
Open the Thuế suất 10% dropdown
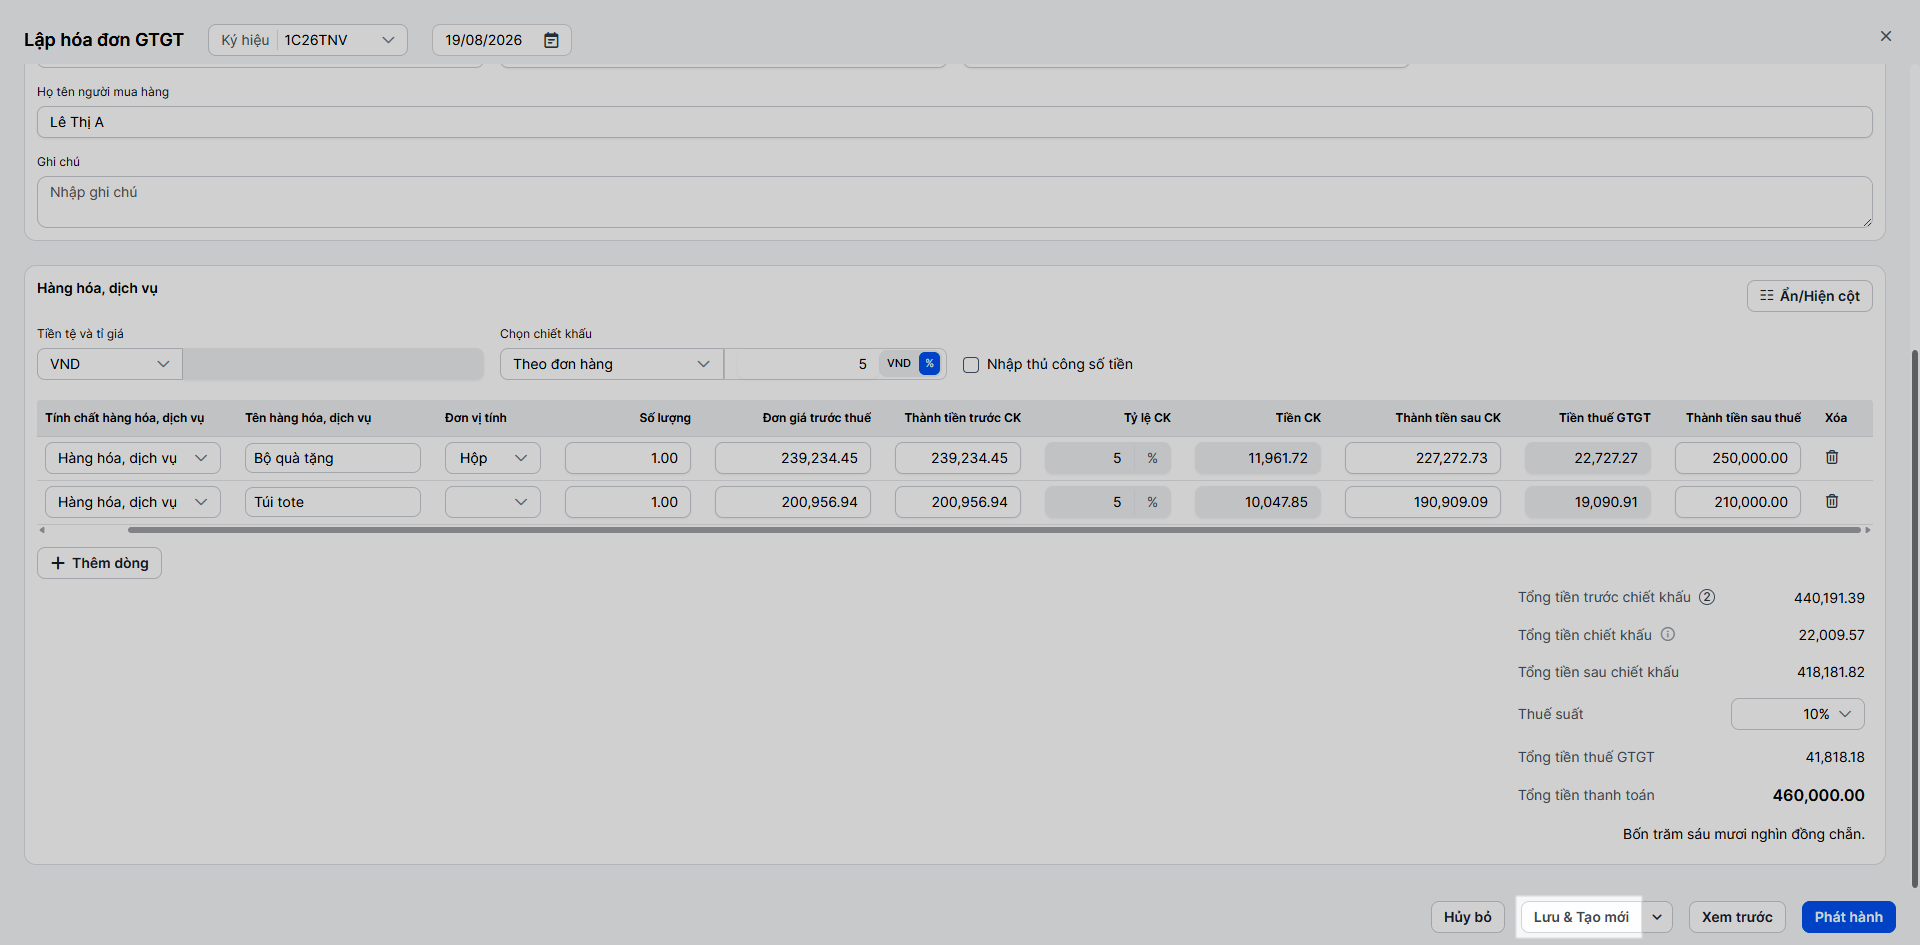click(1798, 714)
